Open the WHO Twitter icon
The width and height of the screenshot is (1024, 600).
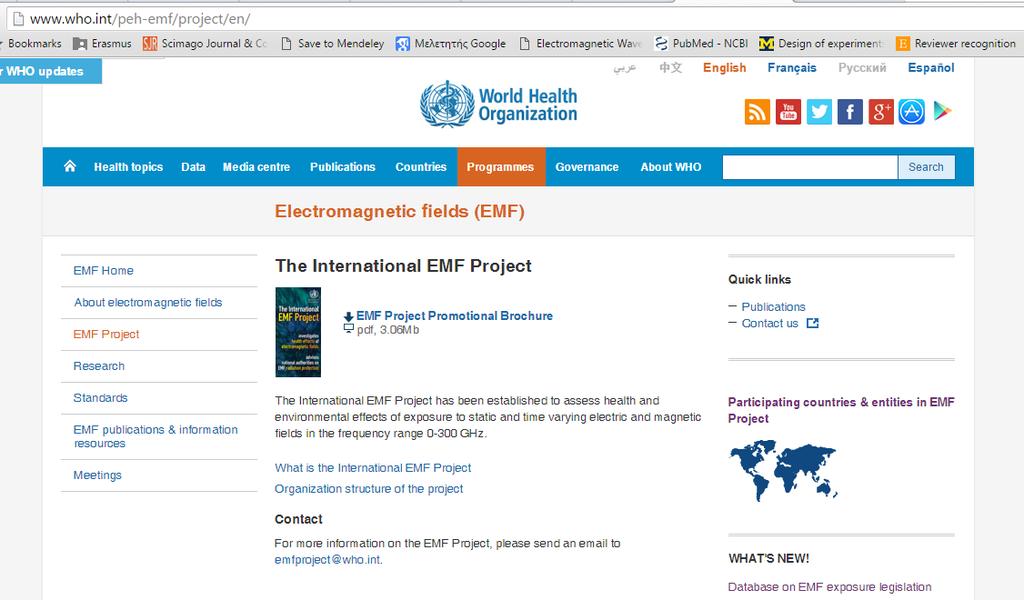819,112
